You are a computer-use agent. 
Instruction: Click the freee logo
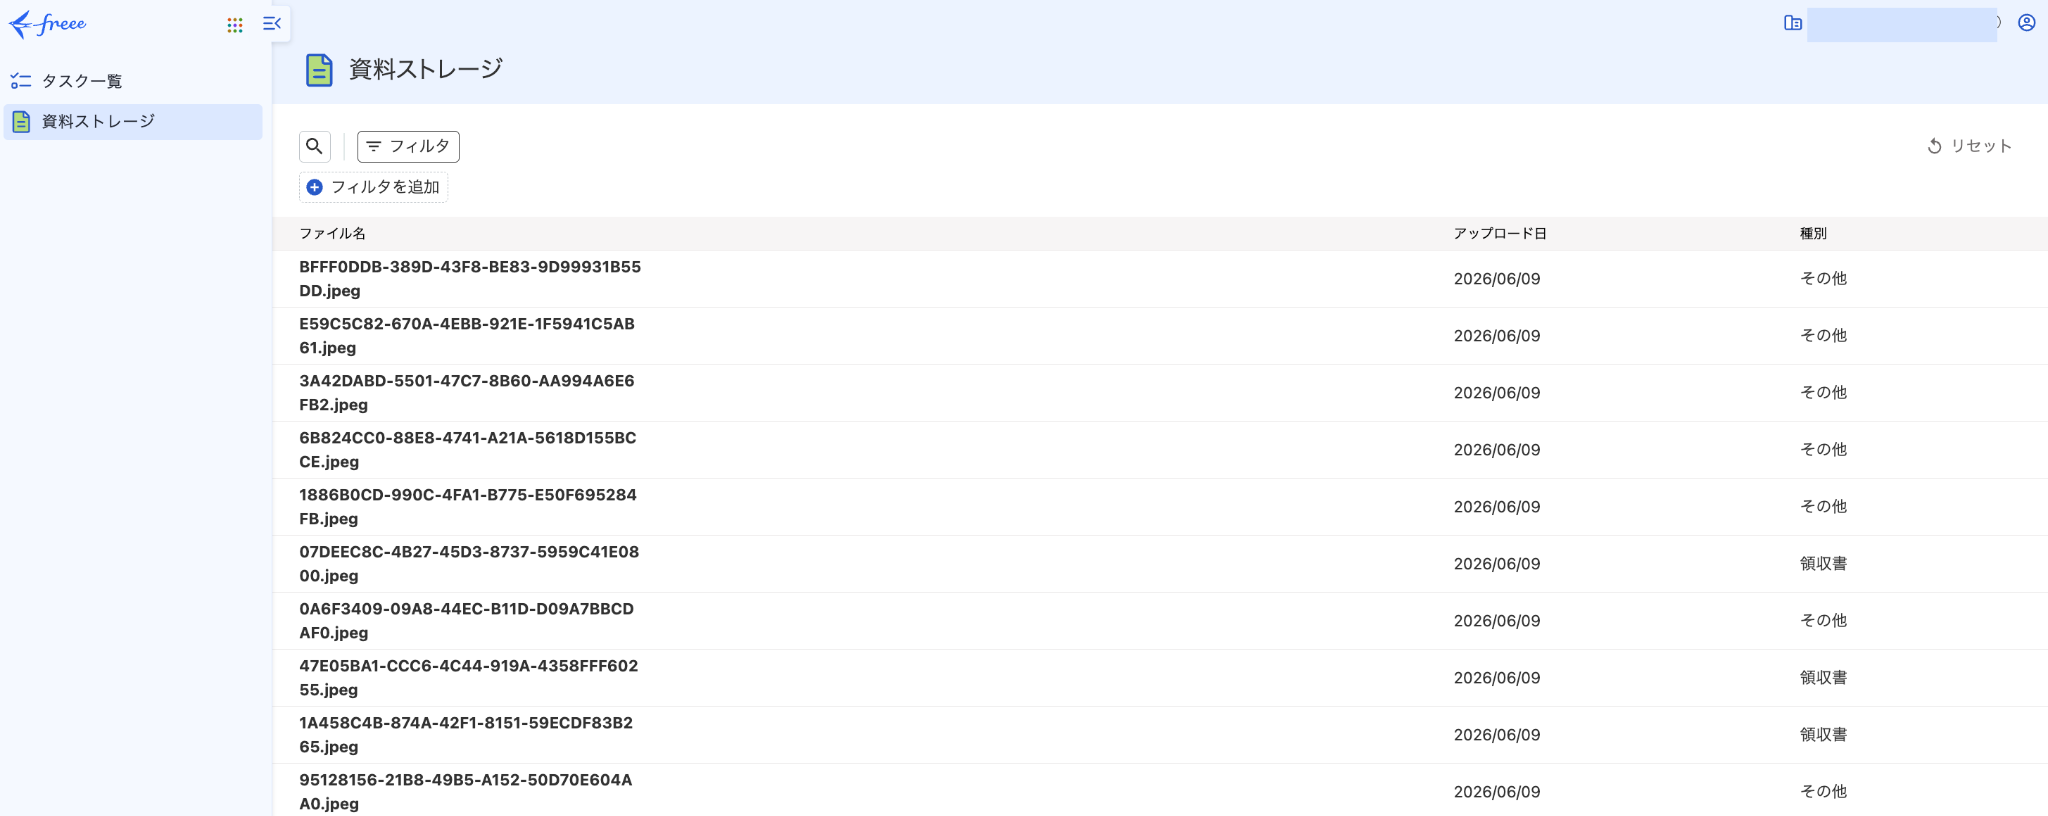47,24
